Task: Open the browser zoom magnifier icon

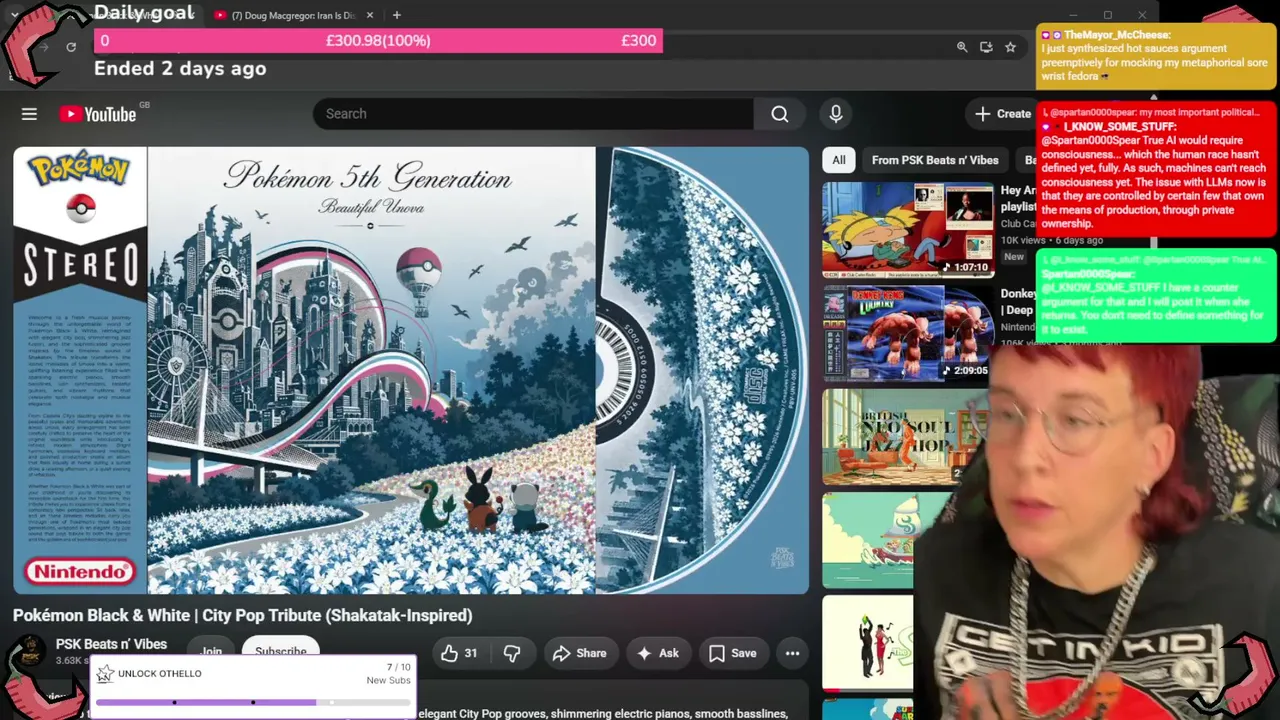Action: [x=962, y=47]
